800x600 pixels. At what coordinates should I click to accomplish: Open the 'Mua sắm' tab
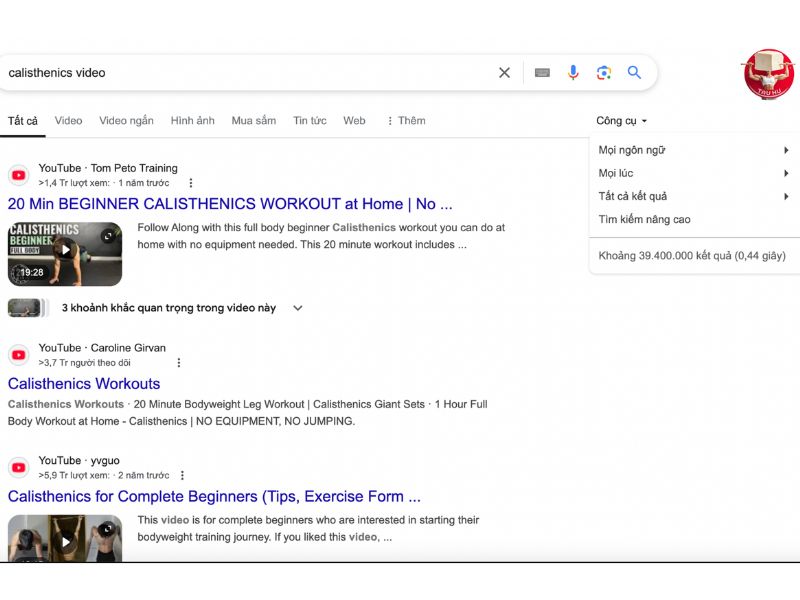pos(254,121)
